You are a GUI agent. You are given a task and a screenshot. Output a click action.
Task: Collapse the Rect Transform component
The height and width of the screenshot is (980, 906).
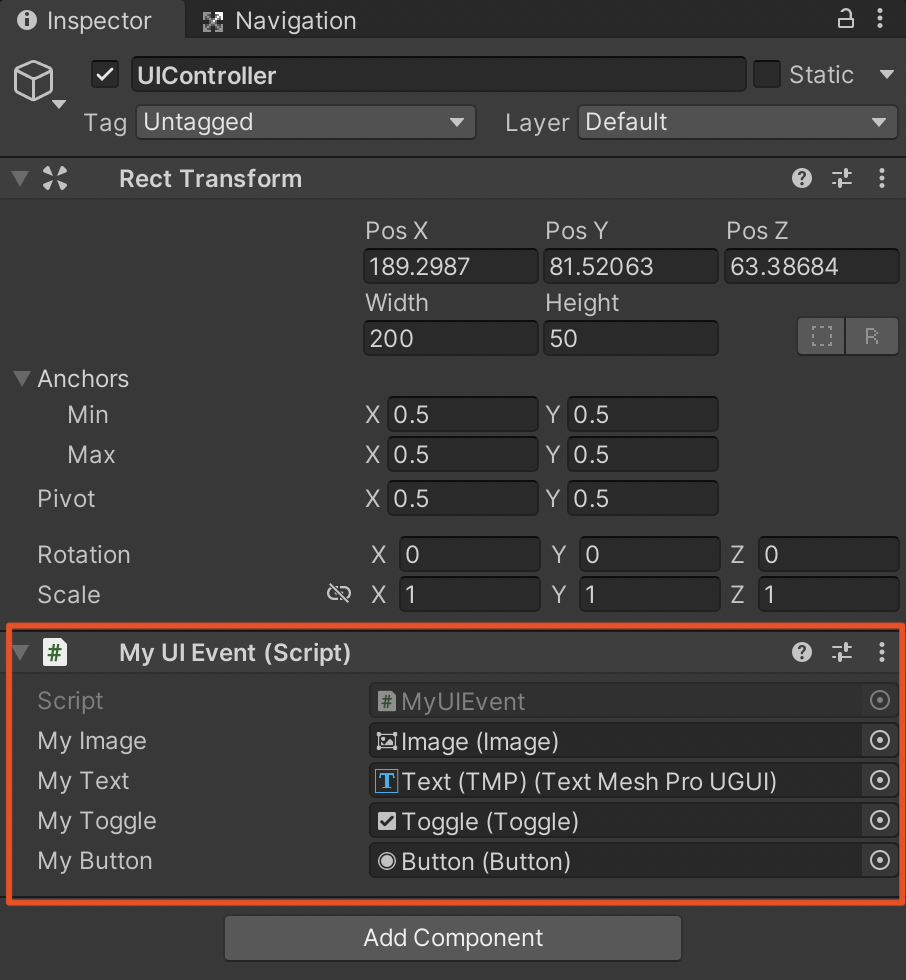(x=20, y=178)
